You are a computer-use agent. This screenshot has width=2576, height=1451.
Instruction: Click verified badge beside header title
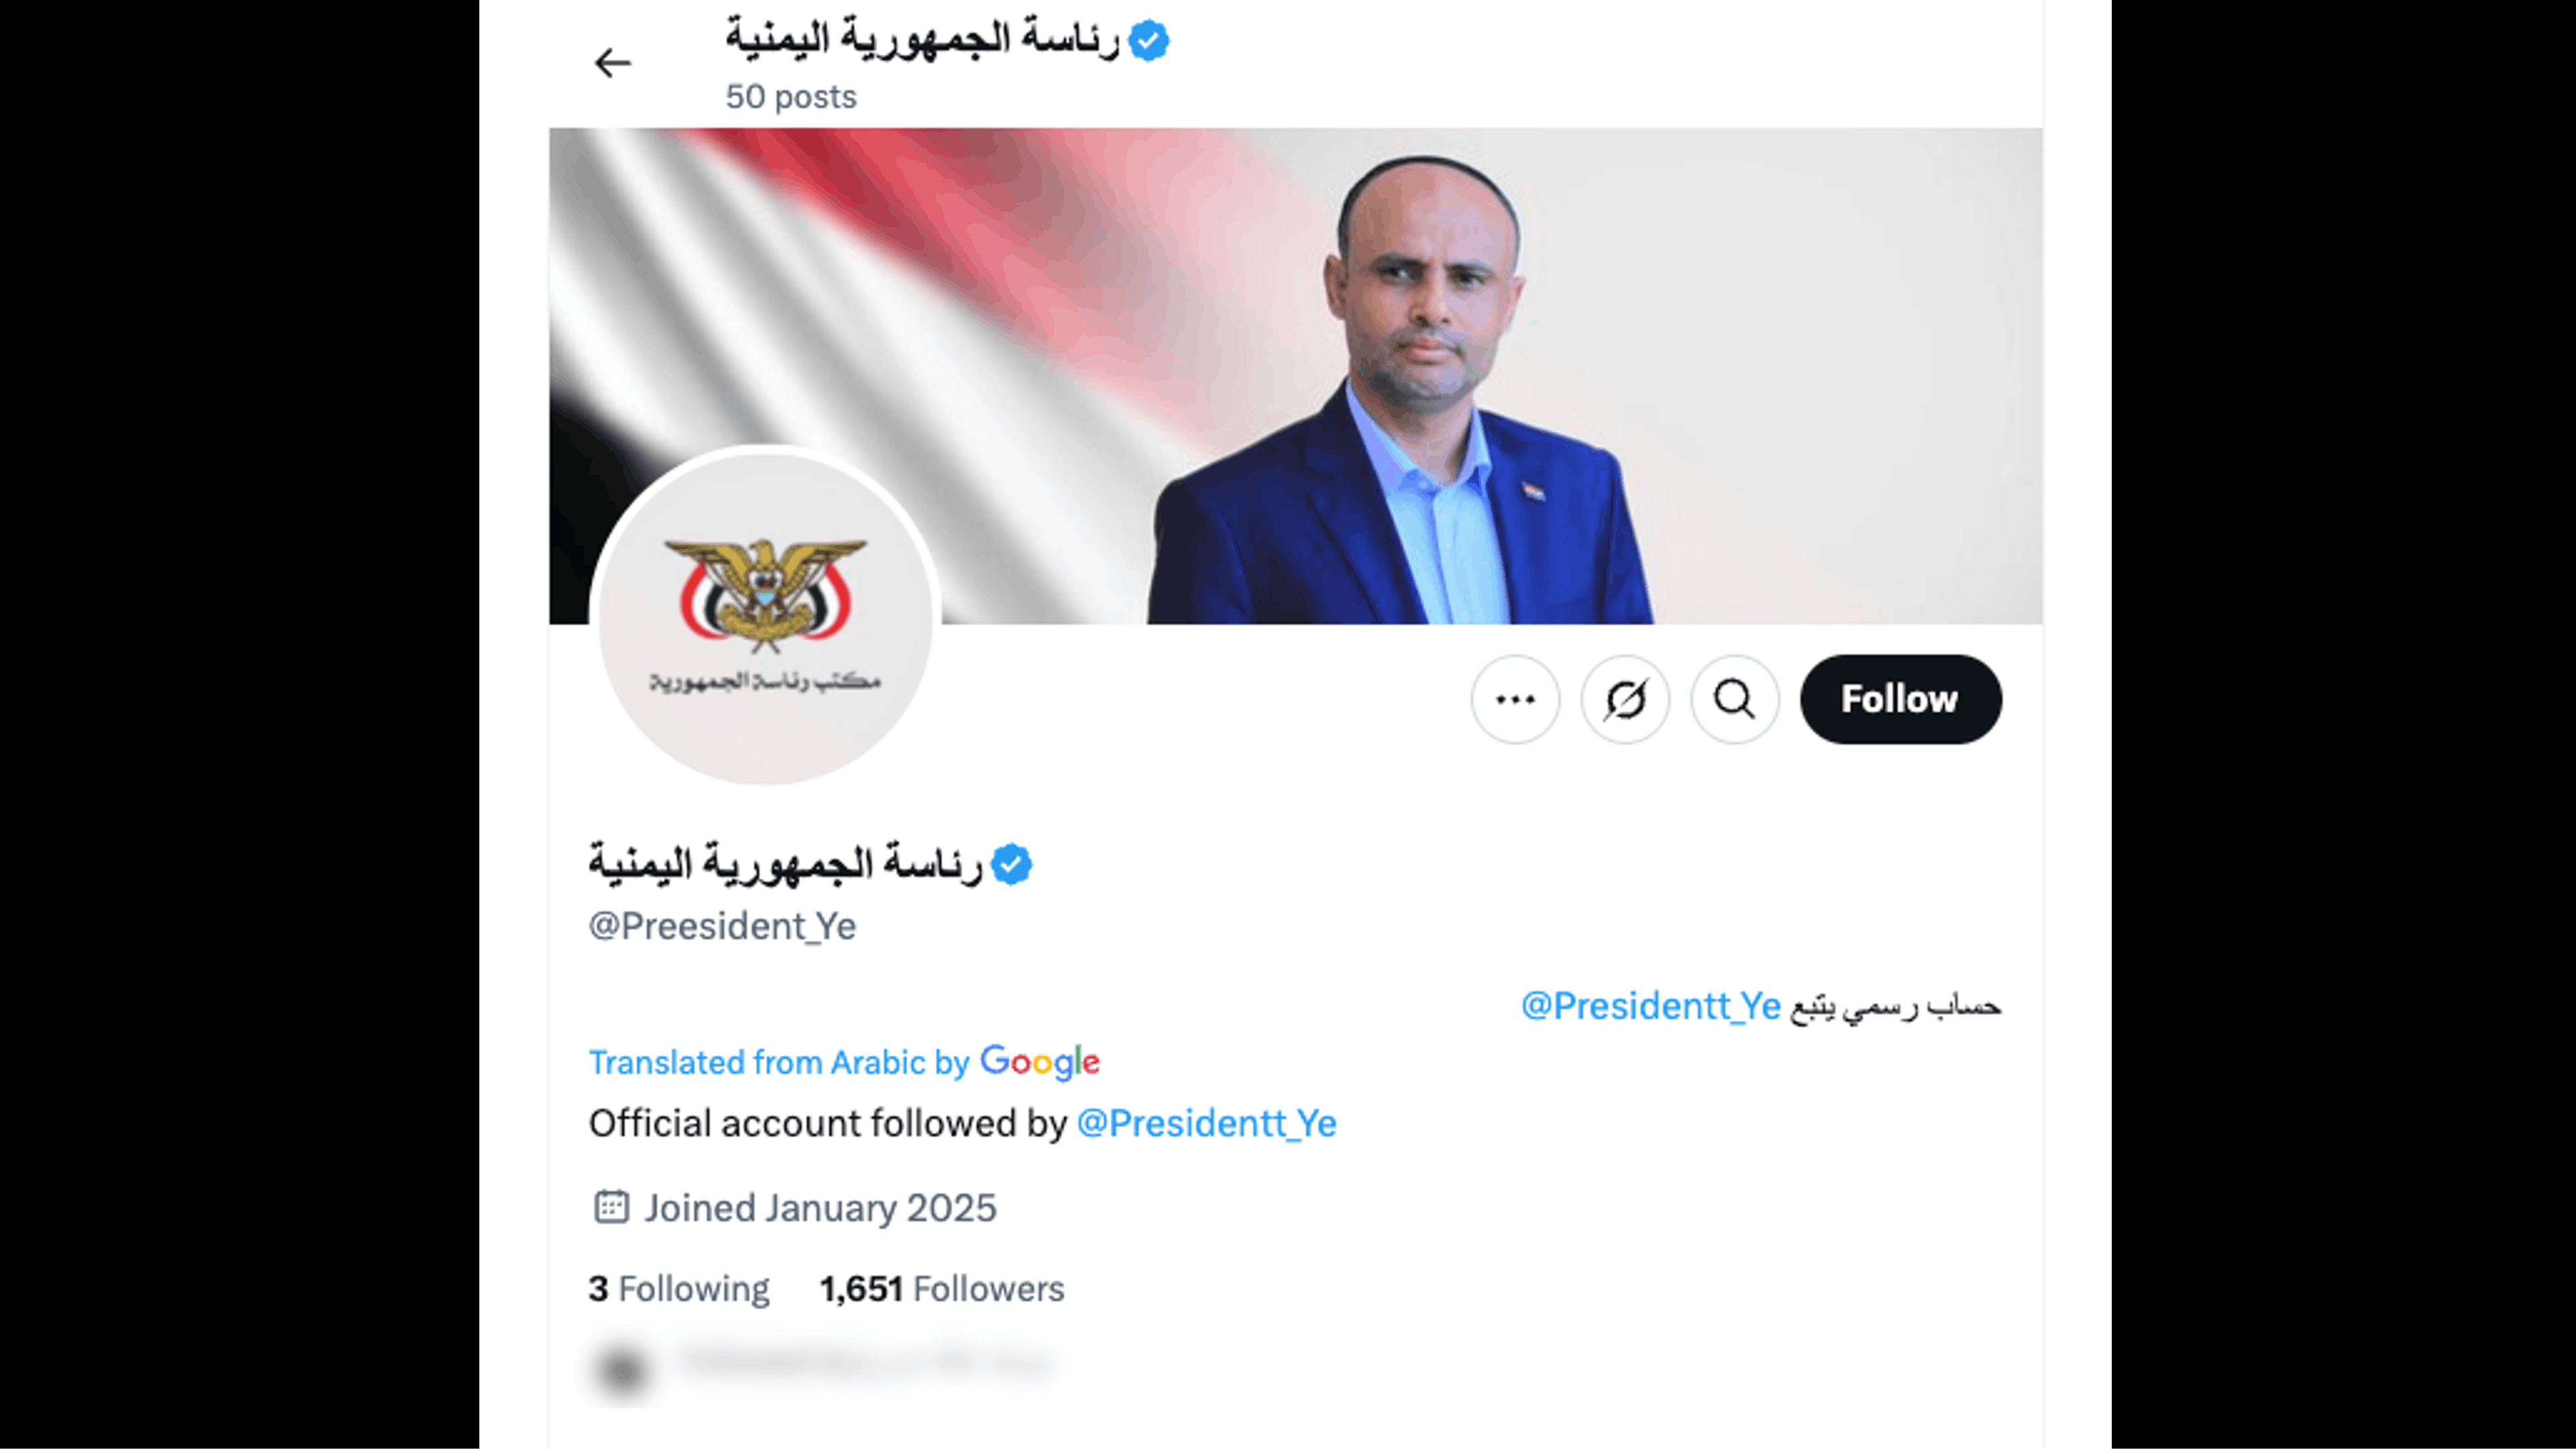coord(1148,41)
